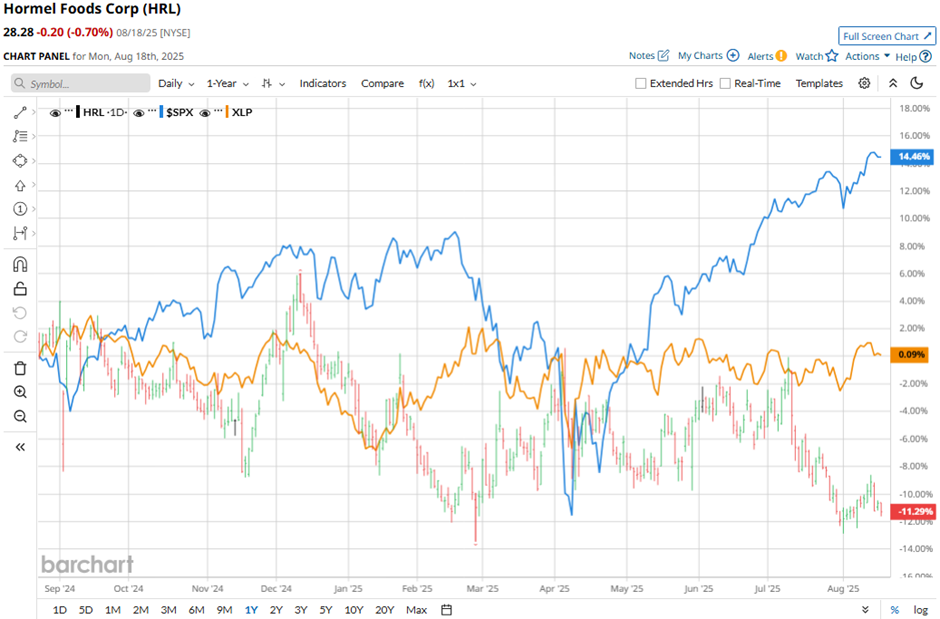Enable the Real-Time checkbox
Image resolution: width=940 pixels, height=619 pixels.
point(725,83)
